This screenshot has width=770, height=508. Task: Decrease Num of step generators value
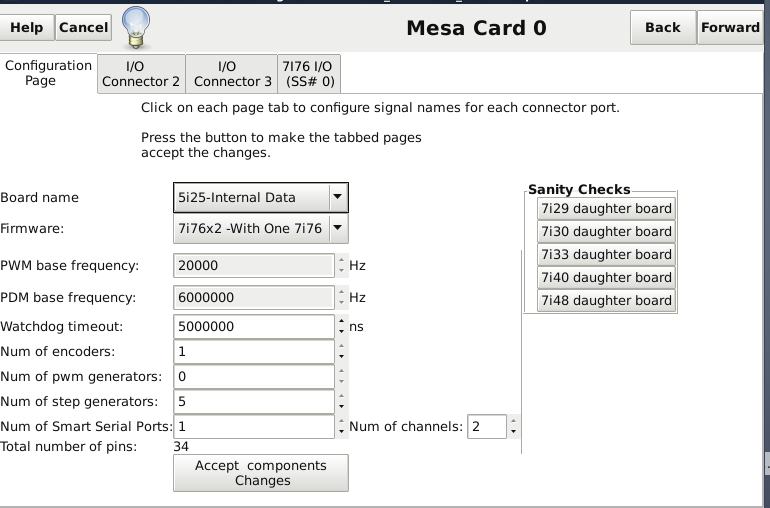342,407
